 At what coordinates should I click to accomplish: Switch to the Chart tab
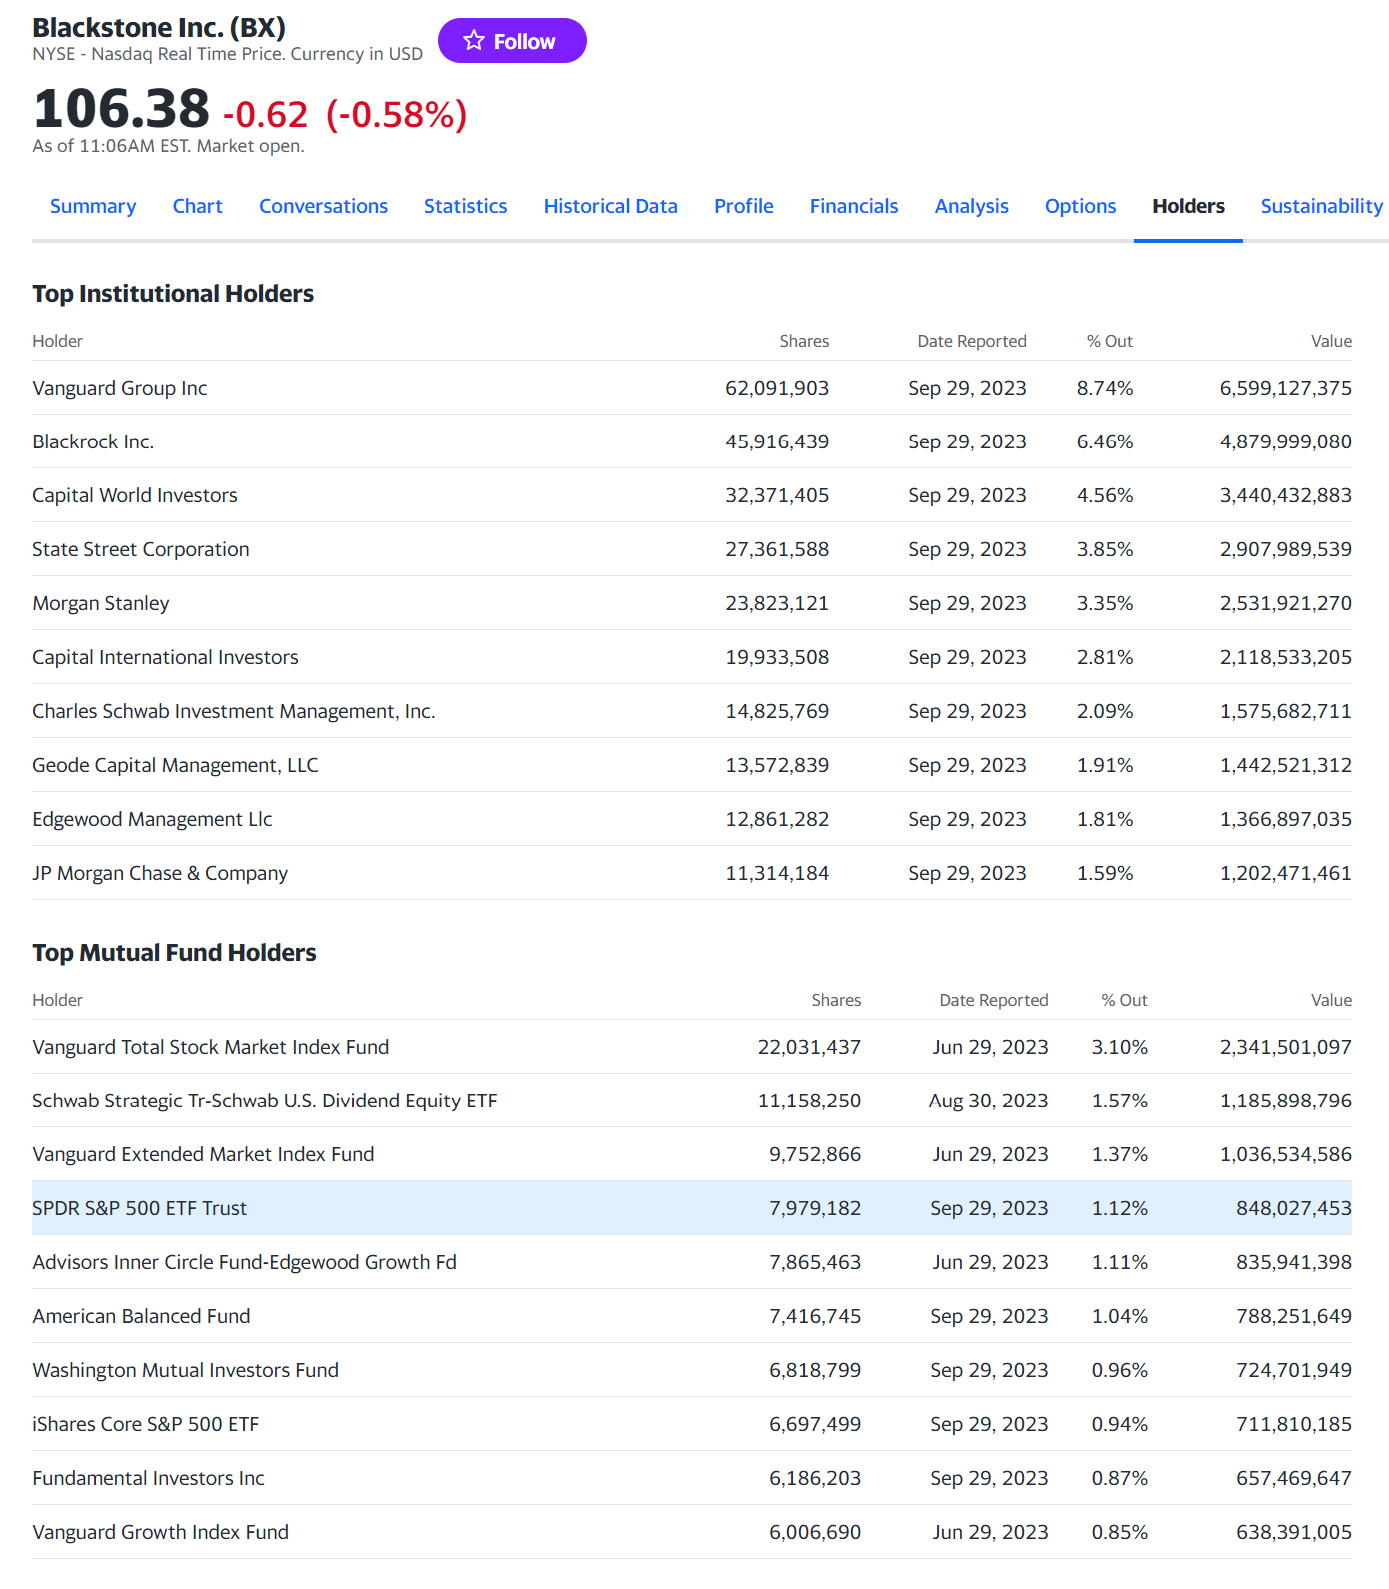coord(197,206)
